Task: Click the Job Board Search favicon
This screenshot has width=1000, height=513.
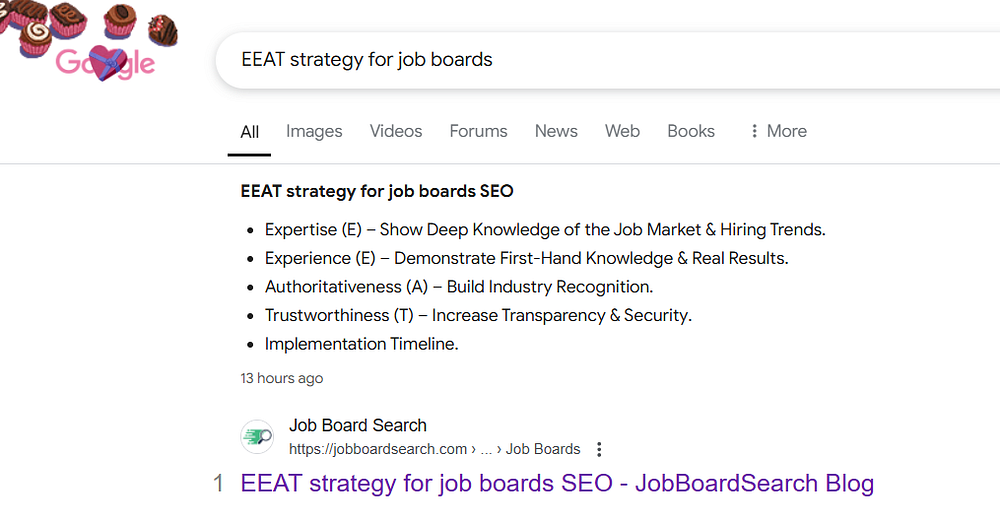Action: (x=257, y=437)
